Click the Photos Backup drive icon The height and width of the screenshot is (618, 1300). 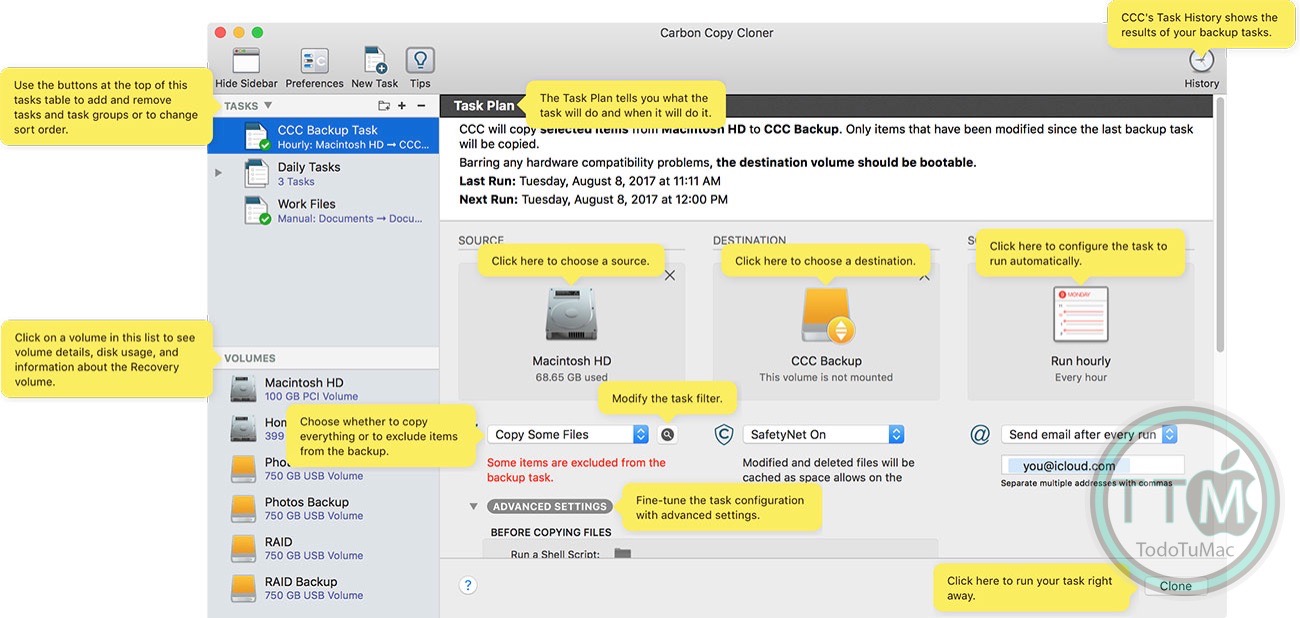coord(243,508)
